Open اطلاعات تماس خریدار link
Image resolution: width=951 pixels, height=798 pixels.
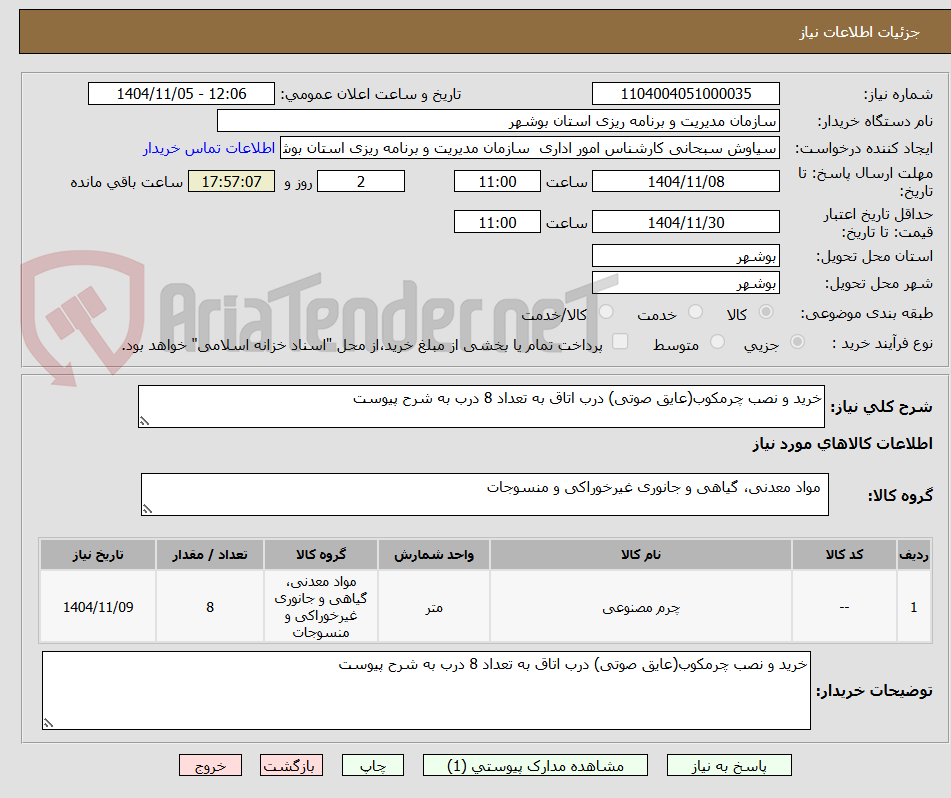click(x=209, y=149)
